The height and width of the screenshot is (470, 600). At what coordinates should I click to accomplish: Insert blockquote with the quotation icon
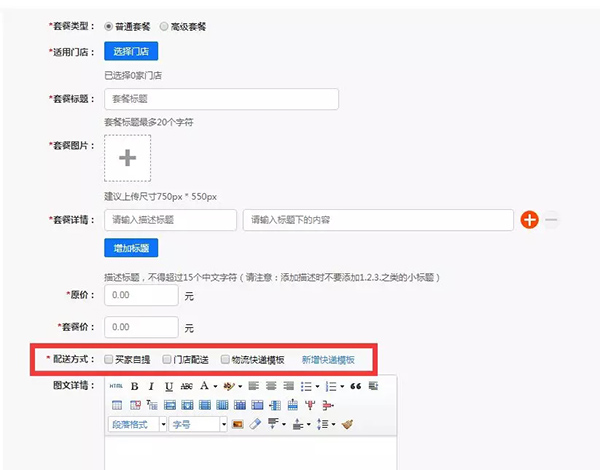tap(355, 386)
